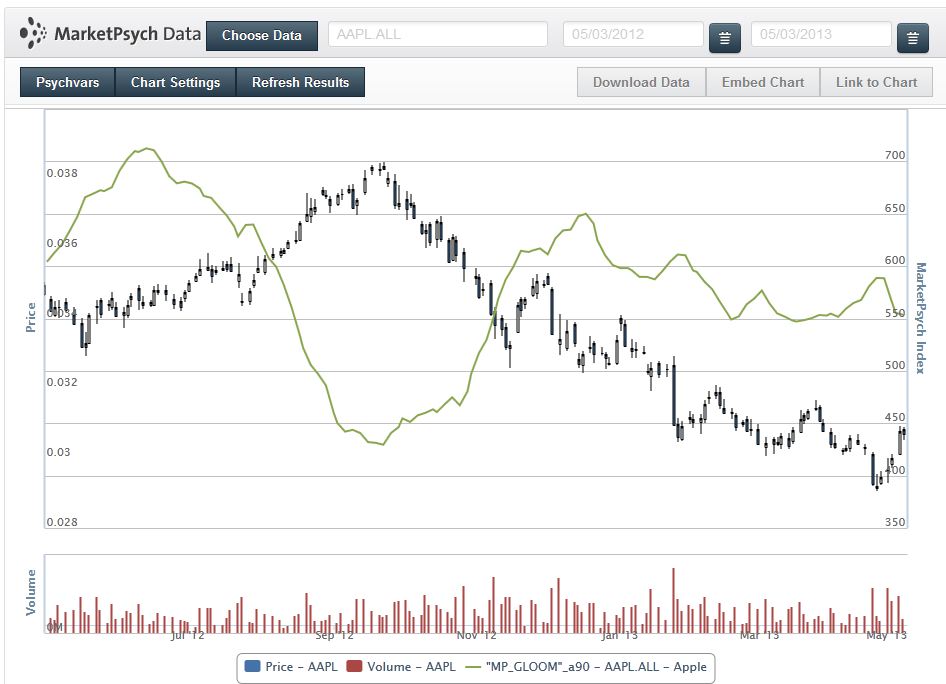Click the 05/03/2012 start date field
Viewport: 946px width, 684px height.
point(633,34)
